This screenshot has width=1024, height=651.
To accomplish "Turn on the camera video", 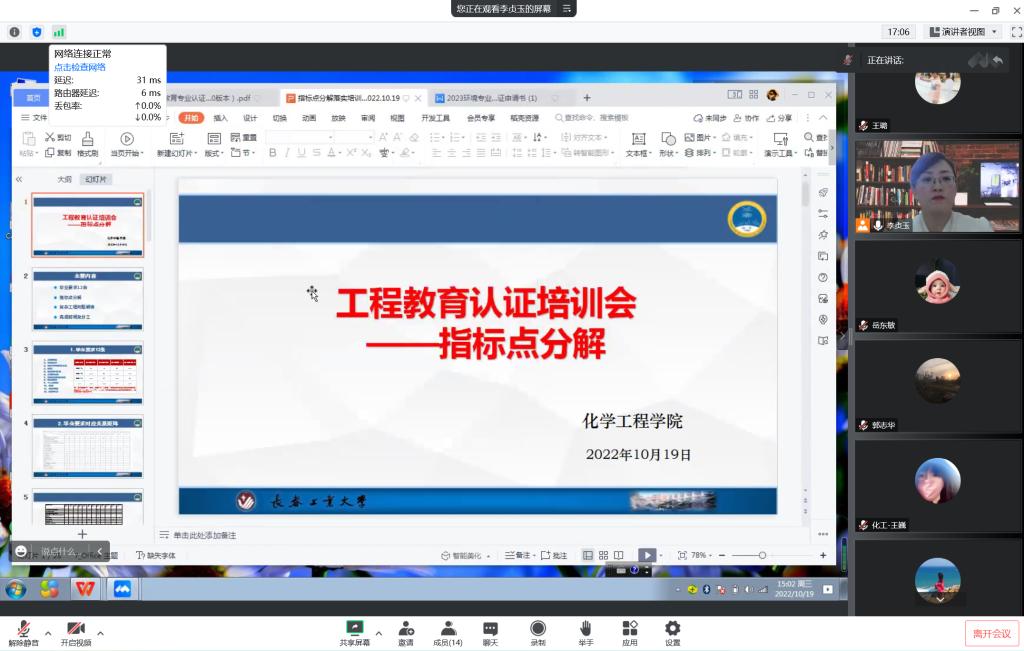I will pos(75,629).
